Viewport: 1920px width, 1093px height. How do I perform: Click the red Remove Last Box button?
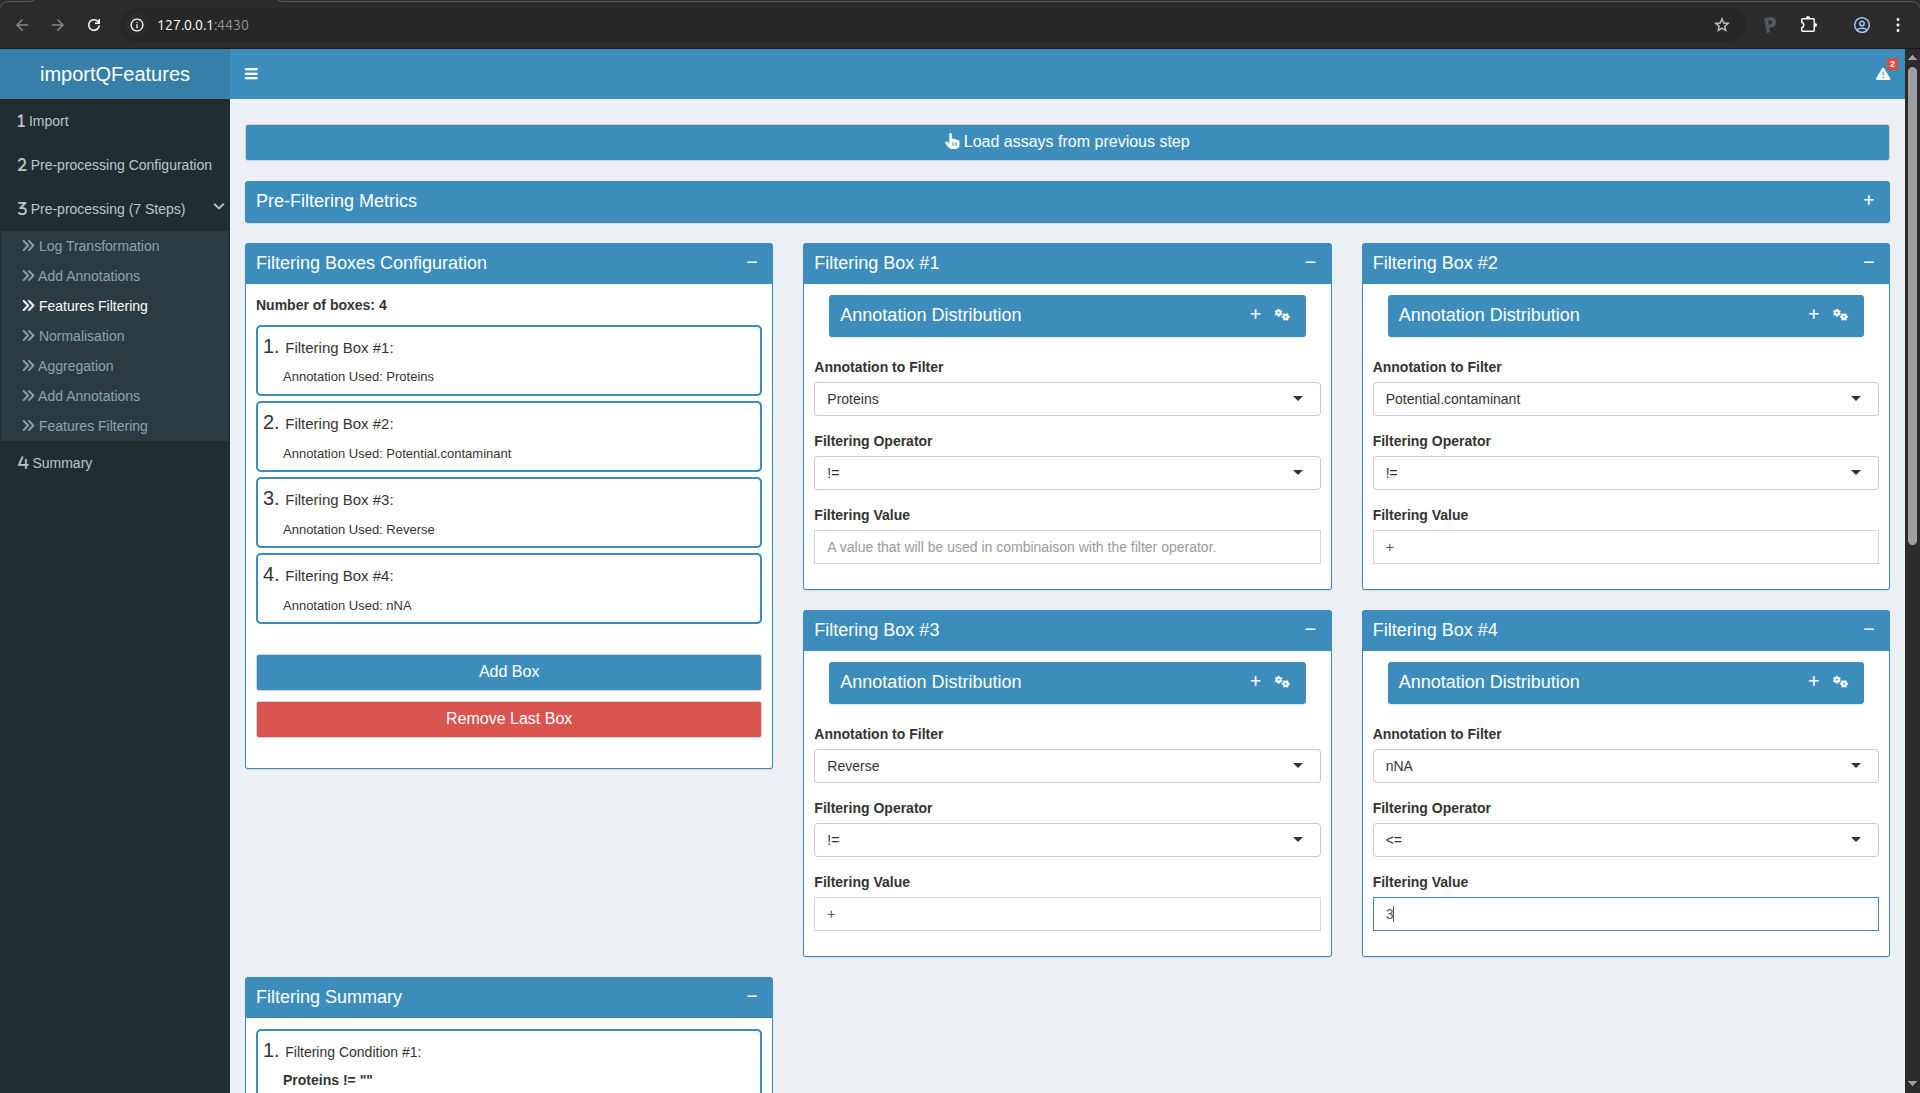tap(508, 719)
